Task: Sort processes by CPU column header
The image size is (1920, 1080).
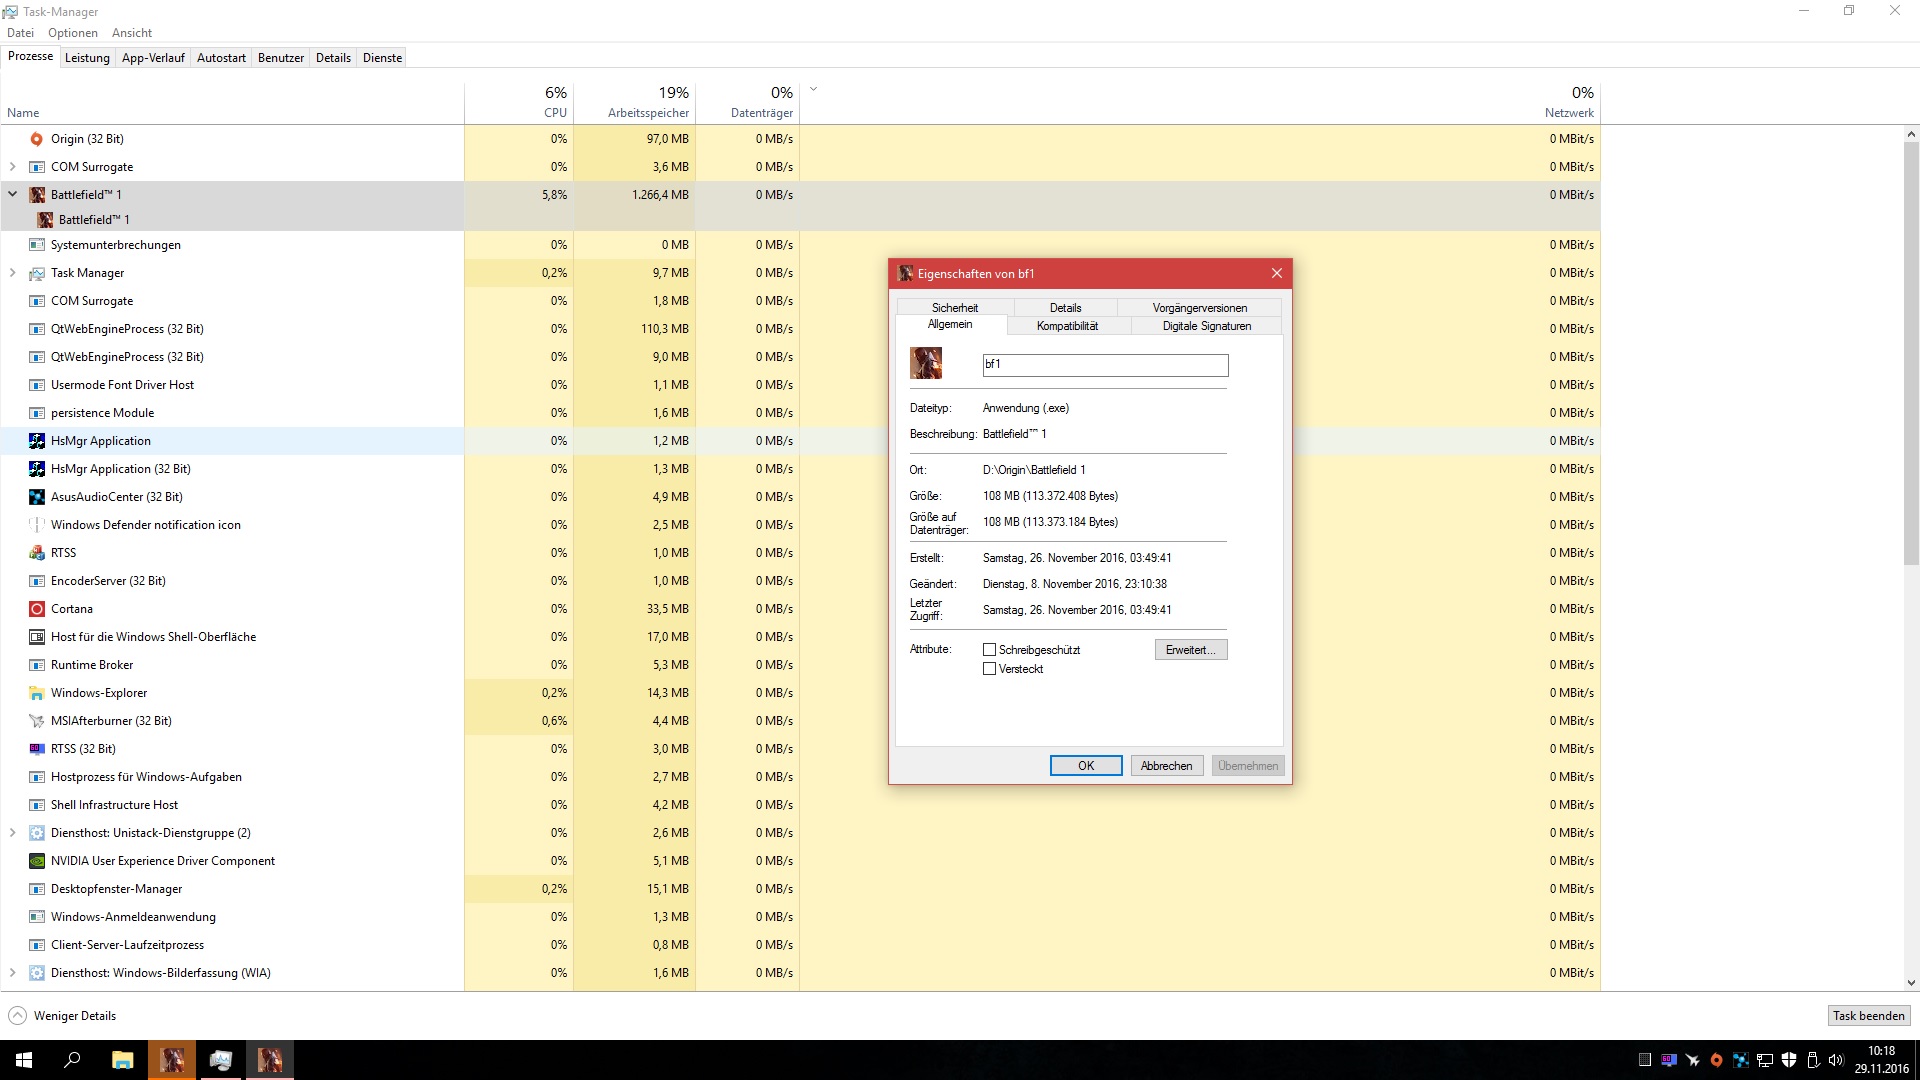Action: point(519,101)
